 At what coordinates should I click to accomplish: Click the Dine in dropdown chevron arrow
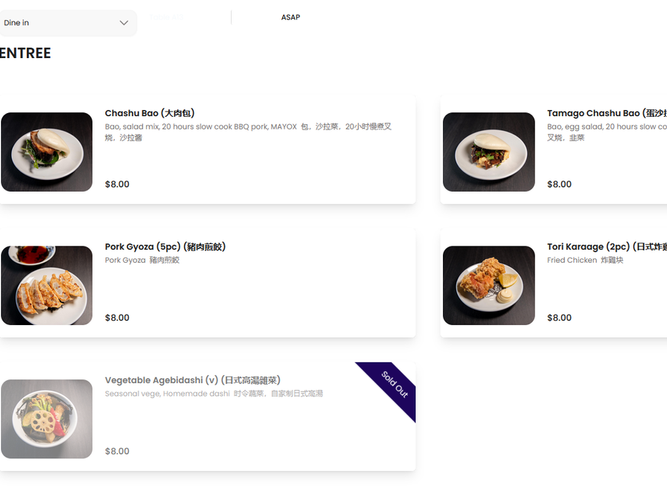click(124, 23)
